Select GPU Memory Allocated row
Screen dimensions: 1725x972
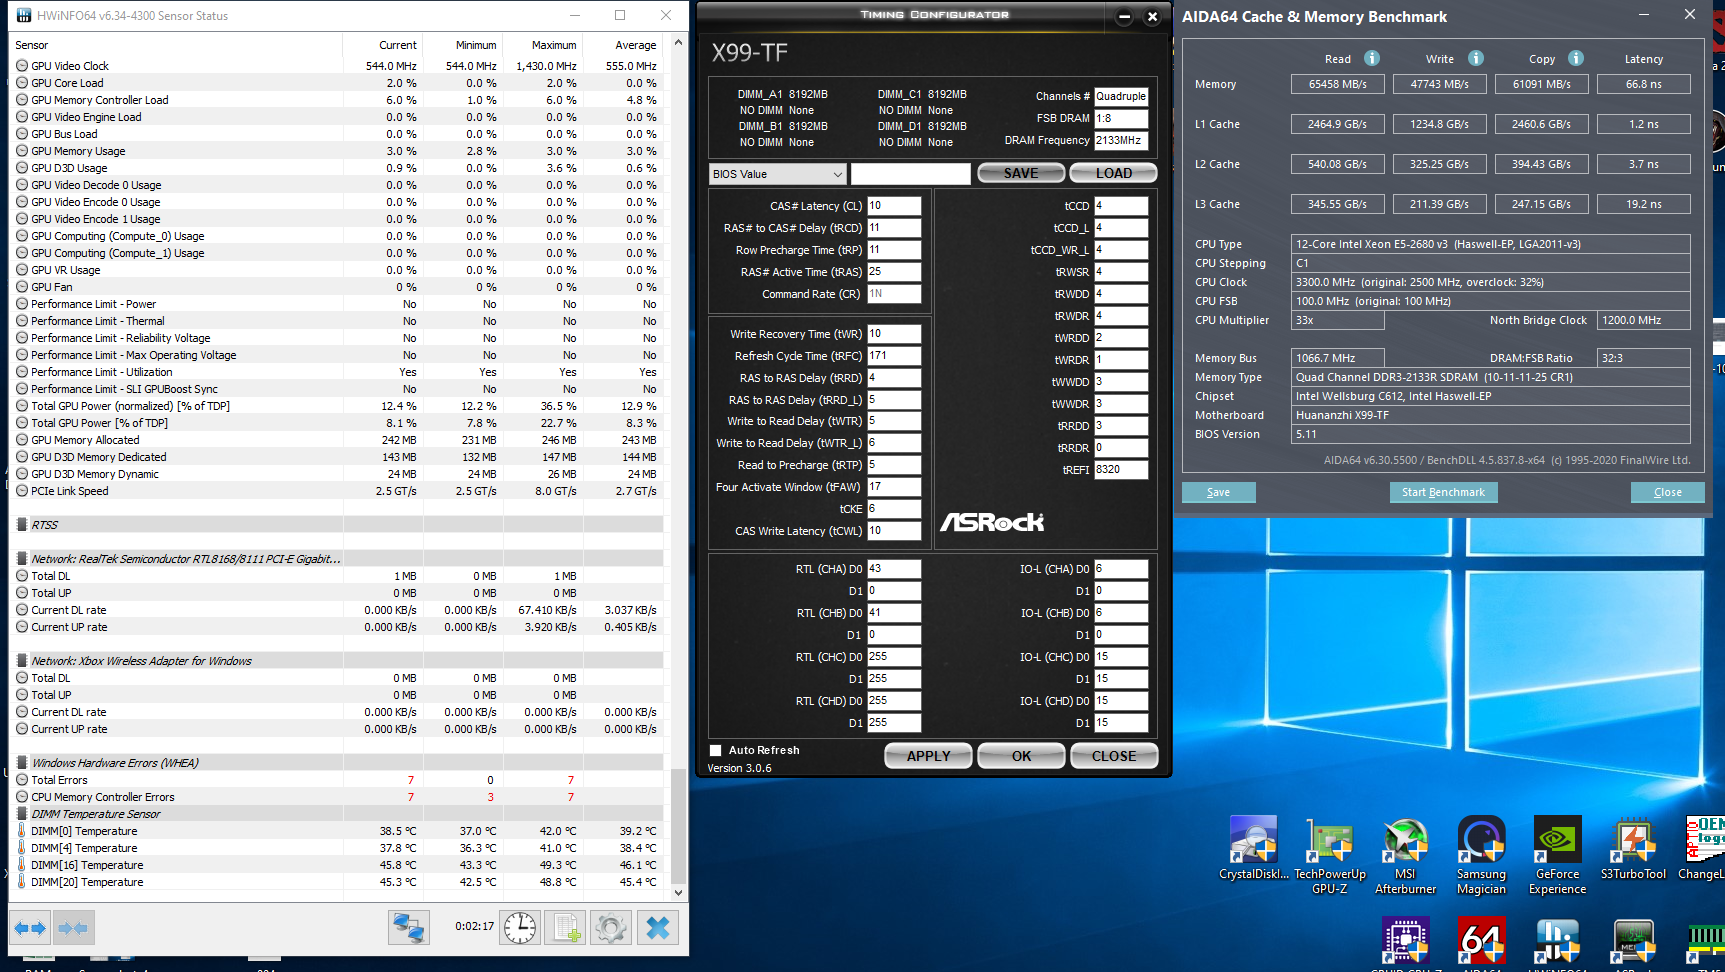click(337, 440)
